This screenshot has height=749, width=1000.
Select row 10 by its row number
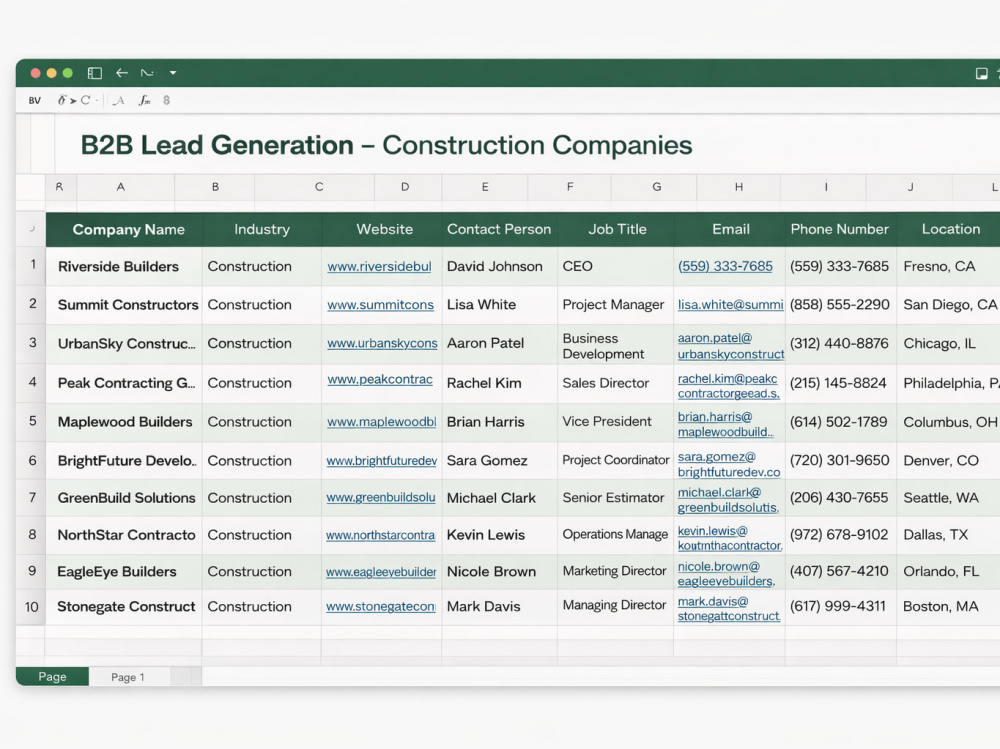click(x=31, y=607)
